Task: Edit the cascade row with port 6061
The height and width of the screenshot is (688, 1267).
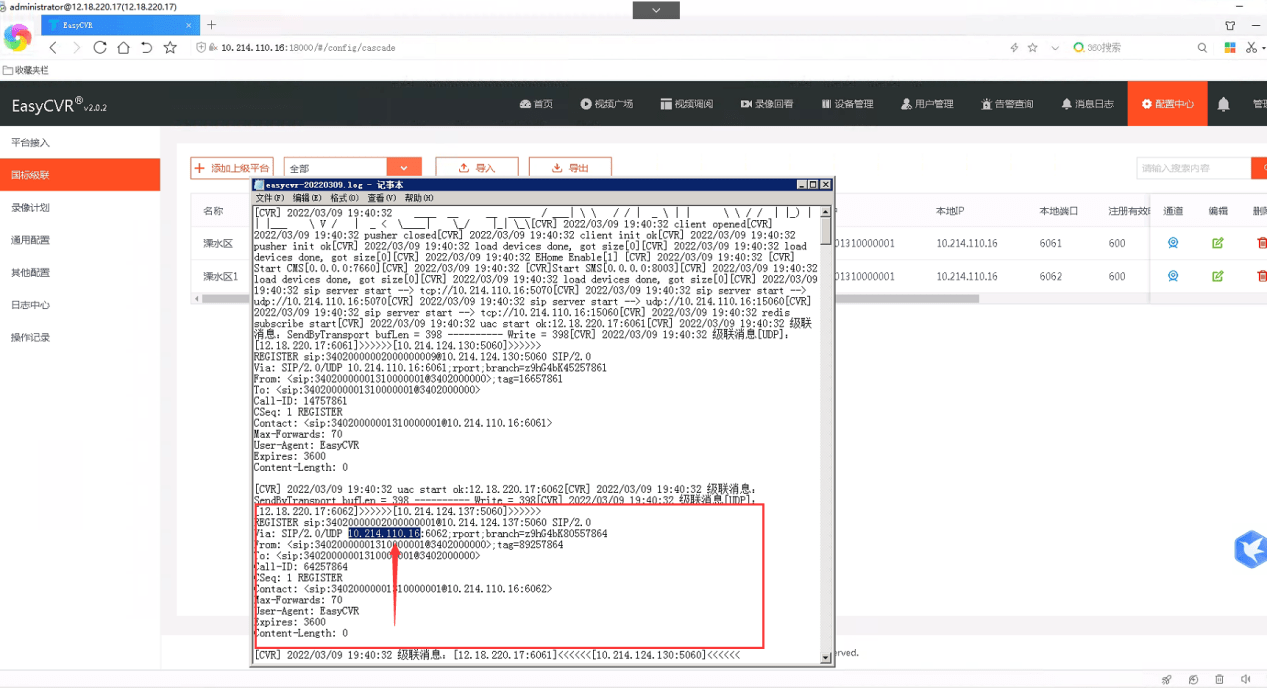Action: tap(1217, 243)
